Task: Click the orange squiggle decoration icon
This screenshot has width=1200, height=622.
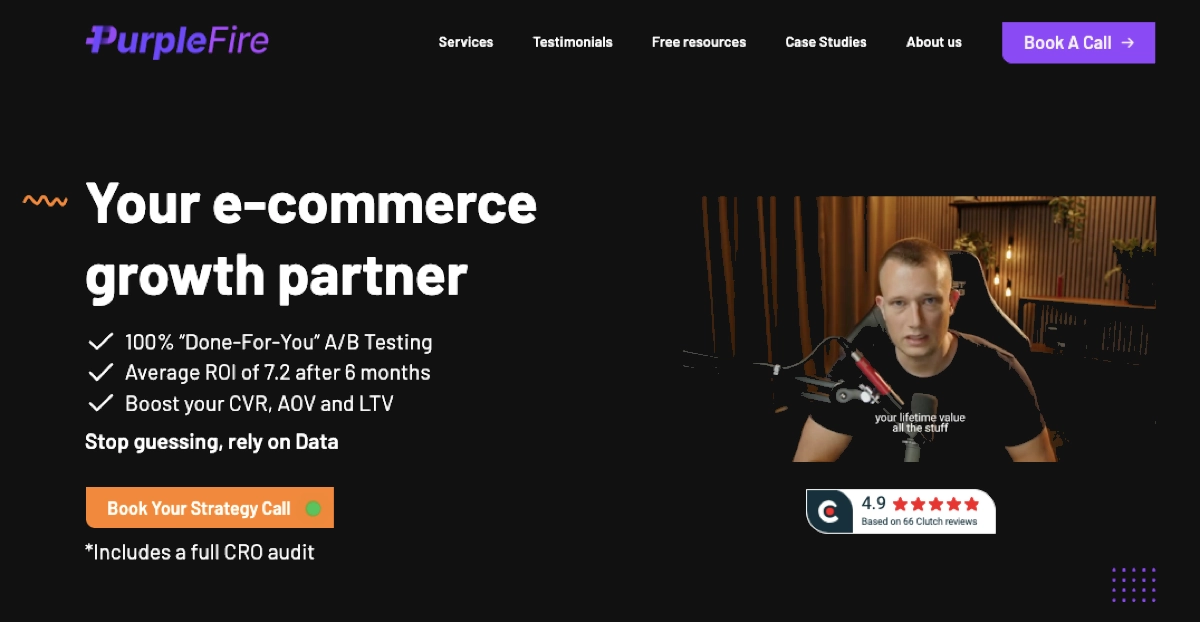Action: click(45, 201)
